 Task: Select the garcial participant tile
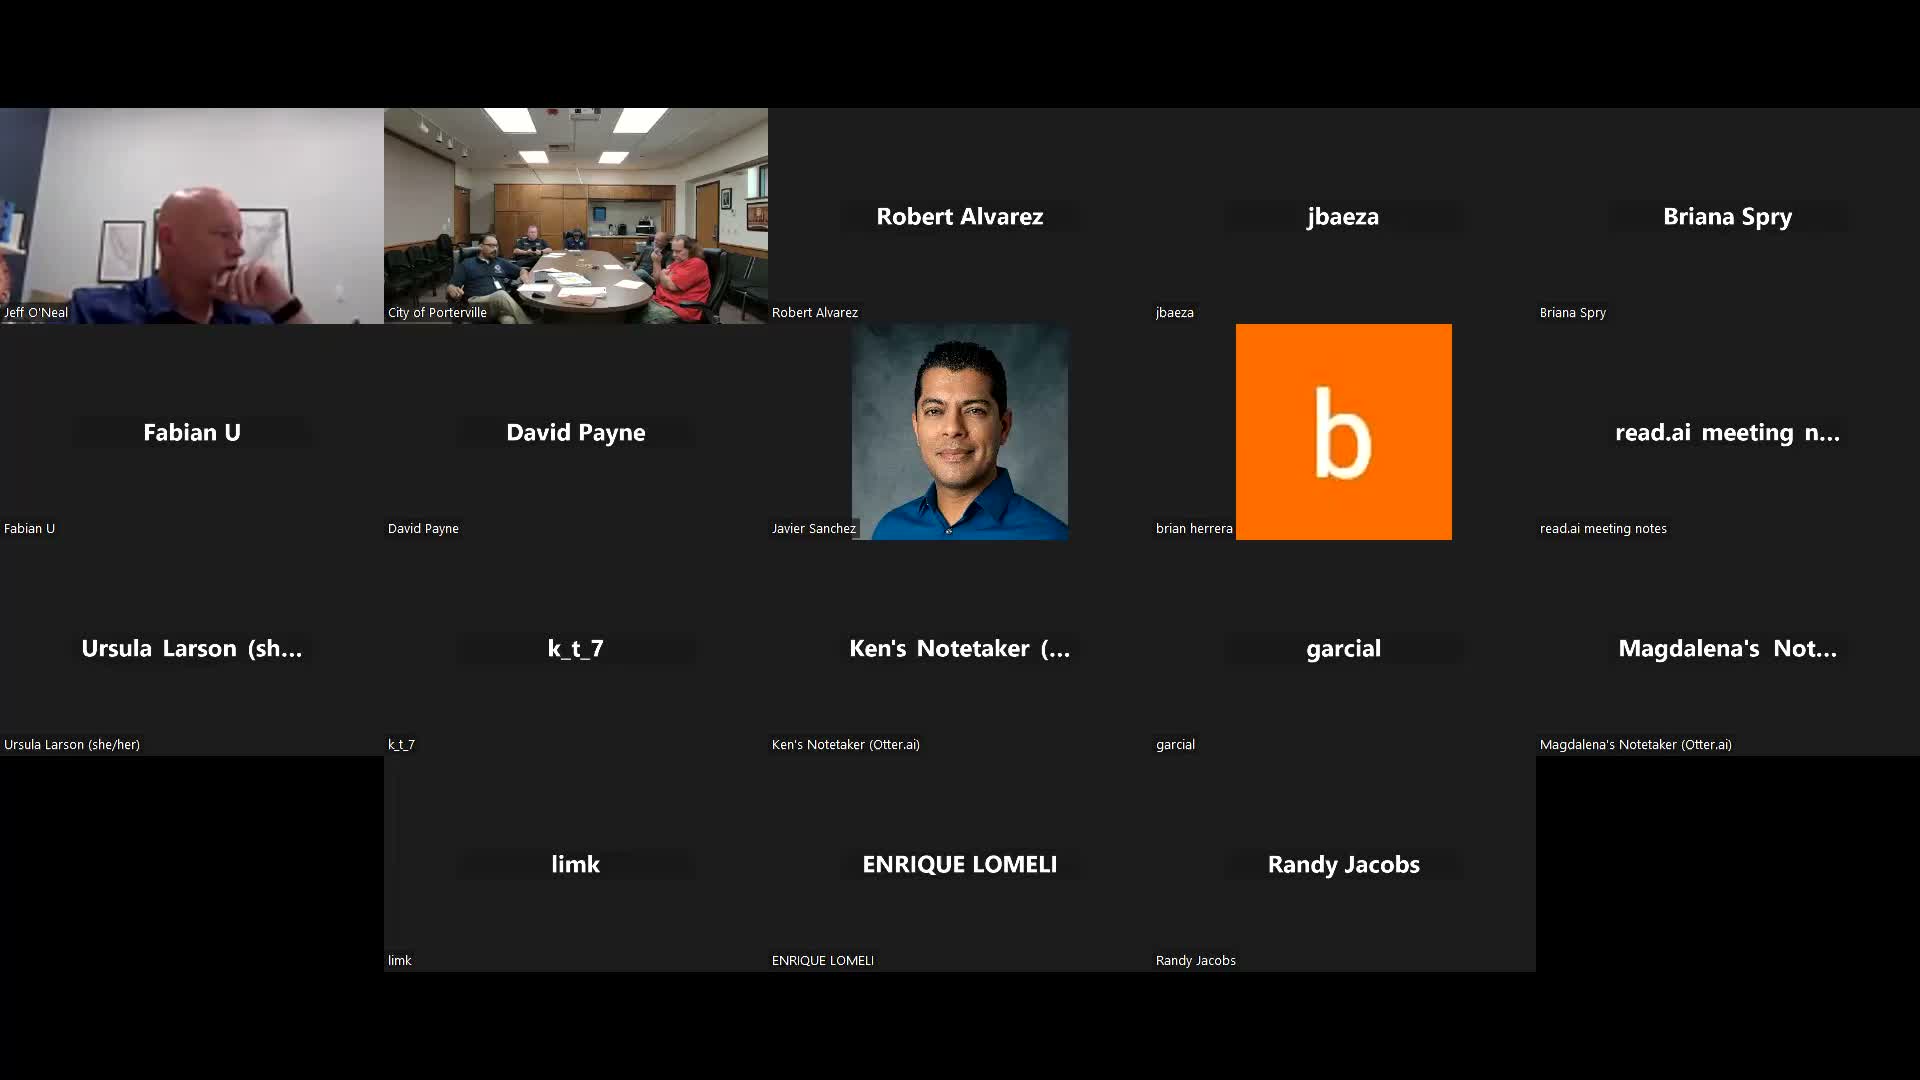click(1343, 648)
